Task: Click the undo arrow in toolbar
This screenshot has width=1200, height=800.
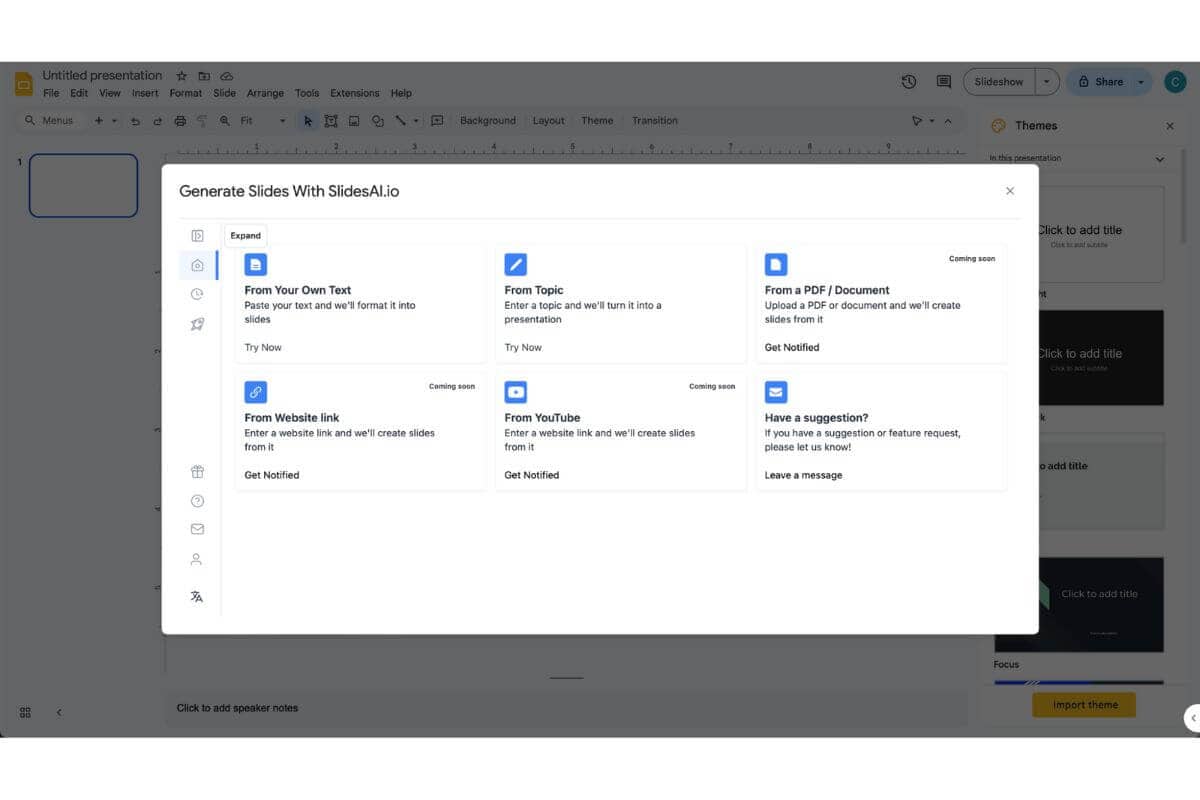Action: (135, 121)
